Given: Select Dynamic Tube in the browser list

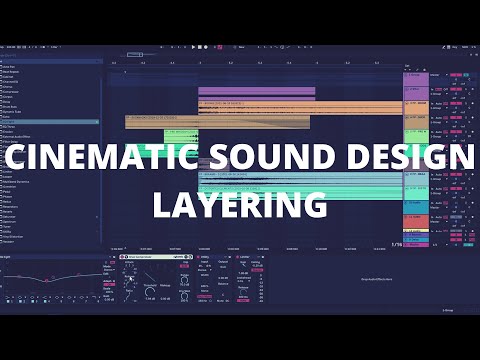Looking at the screenshot, I should [12, 112].
